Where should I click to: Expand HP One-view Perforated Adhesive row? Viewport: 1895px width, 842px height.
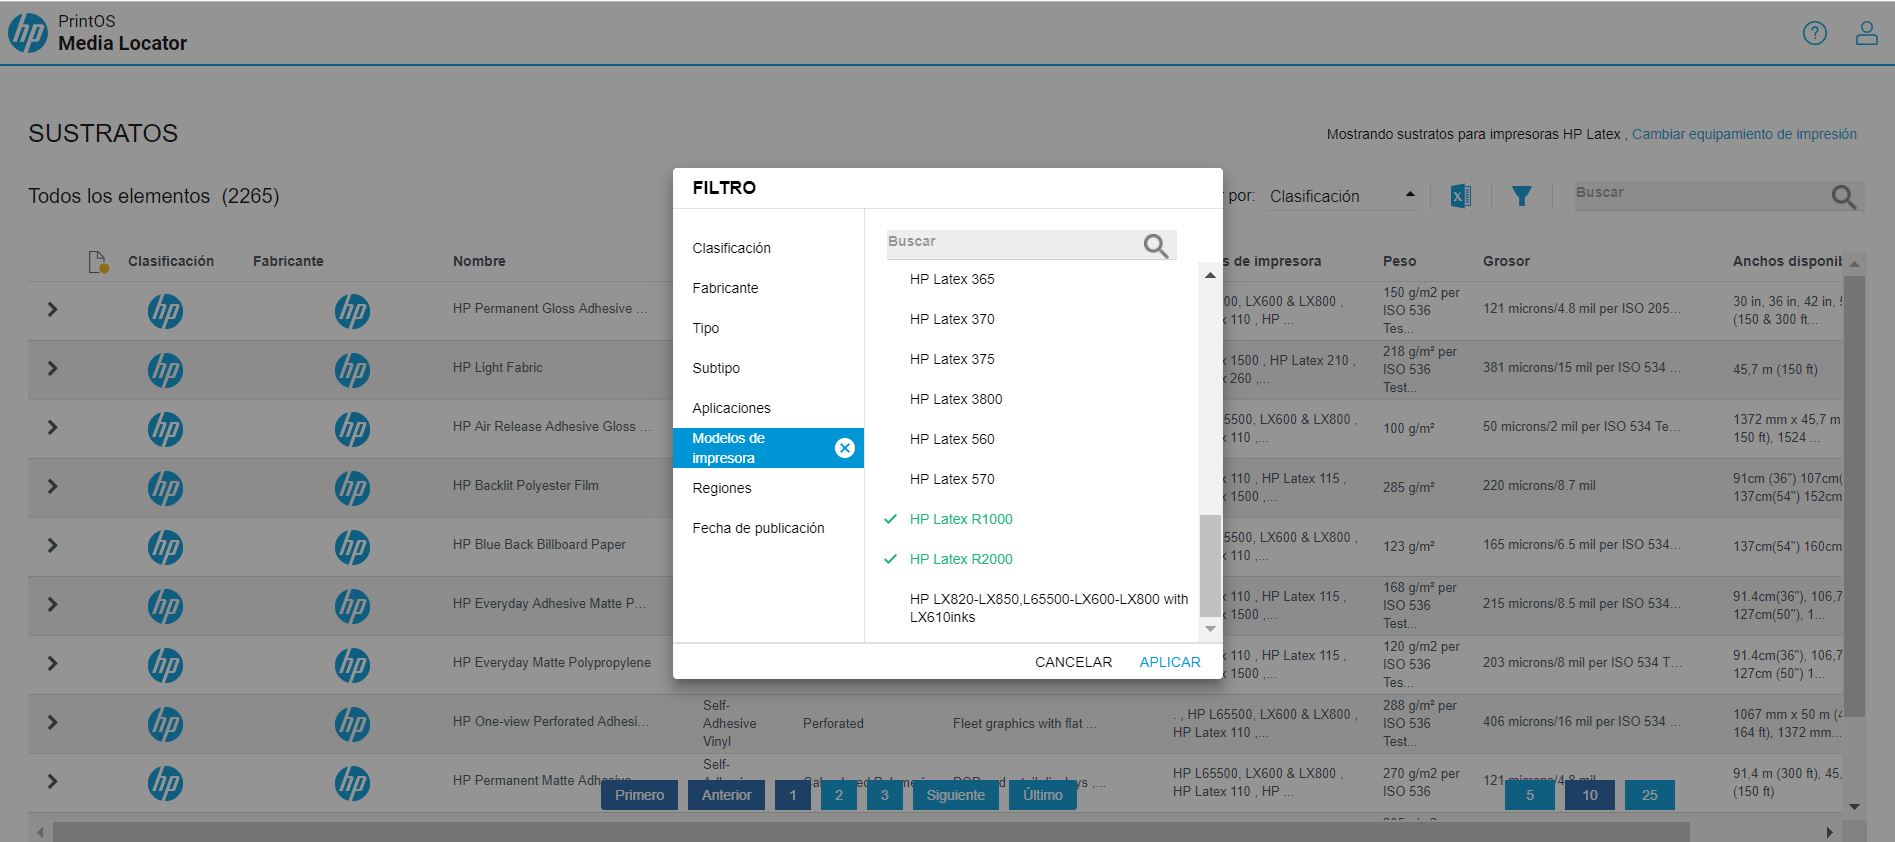(x=52, y=723)
